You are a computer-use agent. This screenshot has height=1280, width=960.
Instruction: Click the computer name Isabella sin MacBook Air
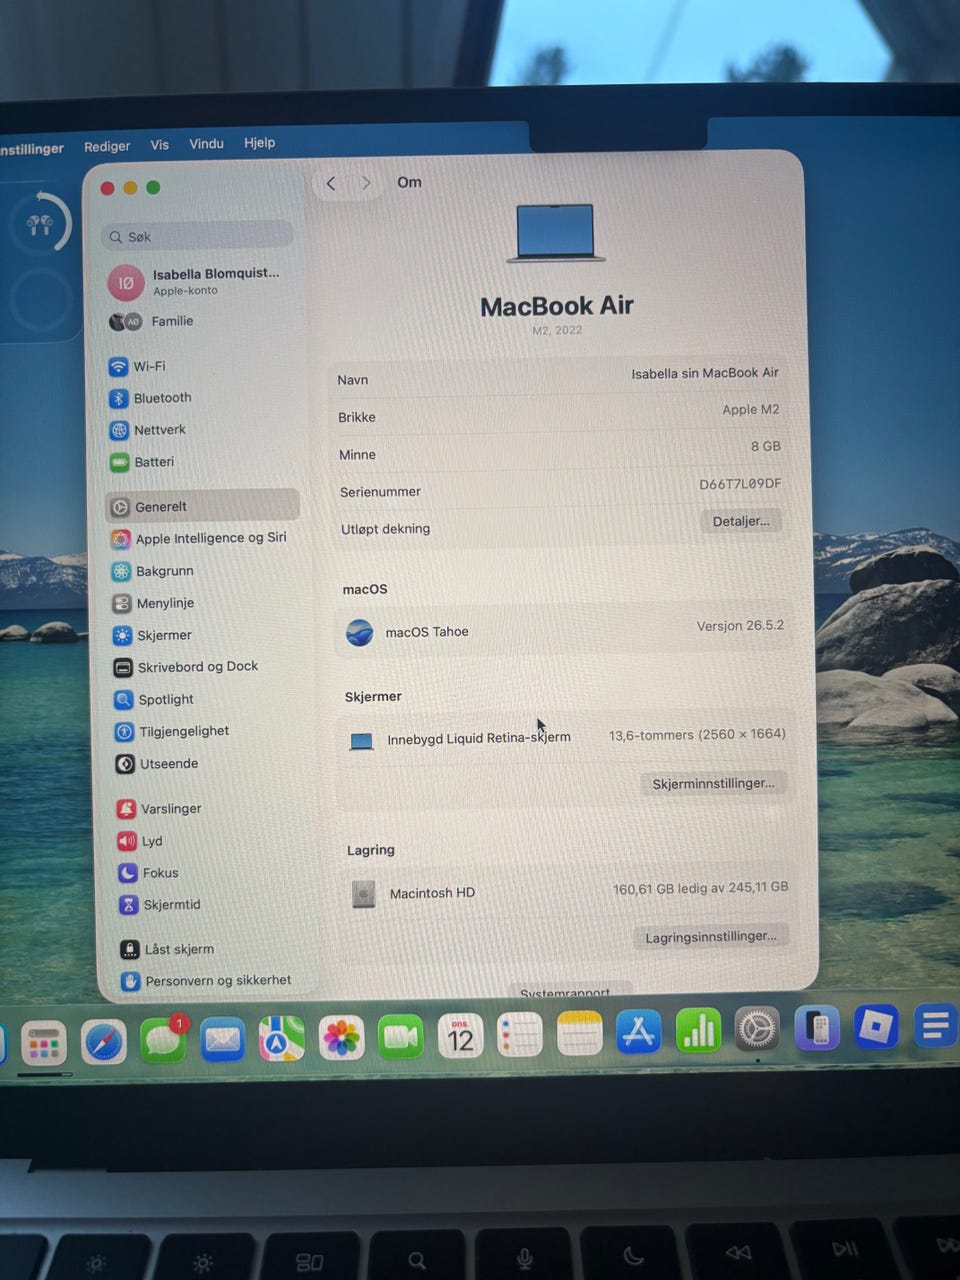705,373
